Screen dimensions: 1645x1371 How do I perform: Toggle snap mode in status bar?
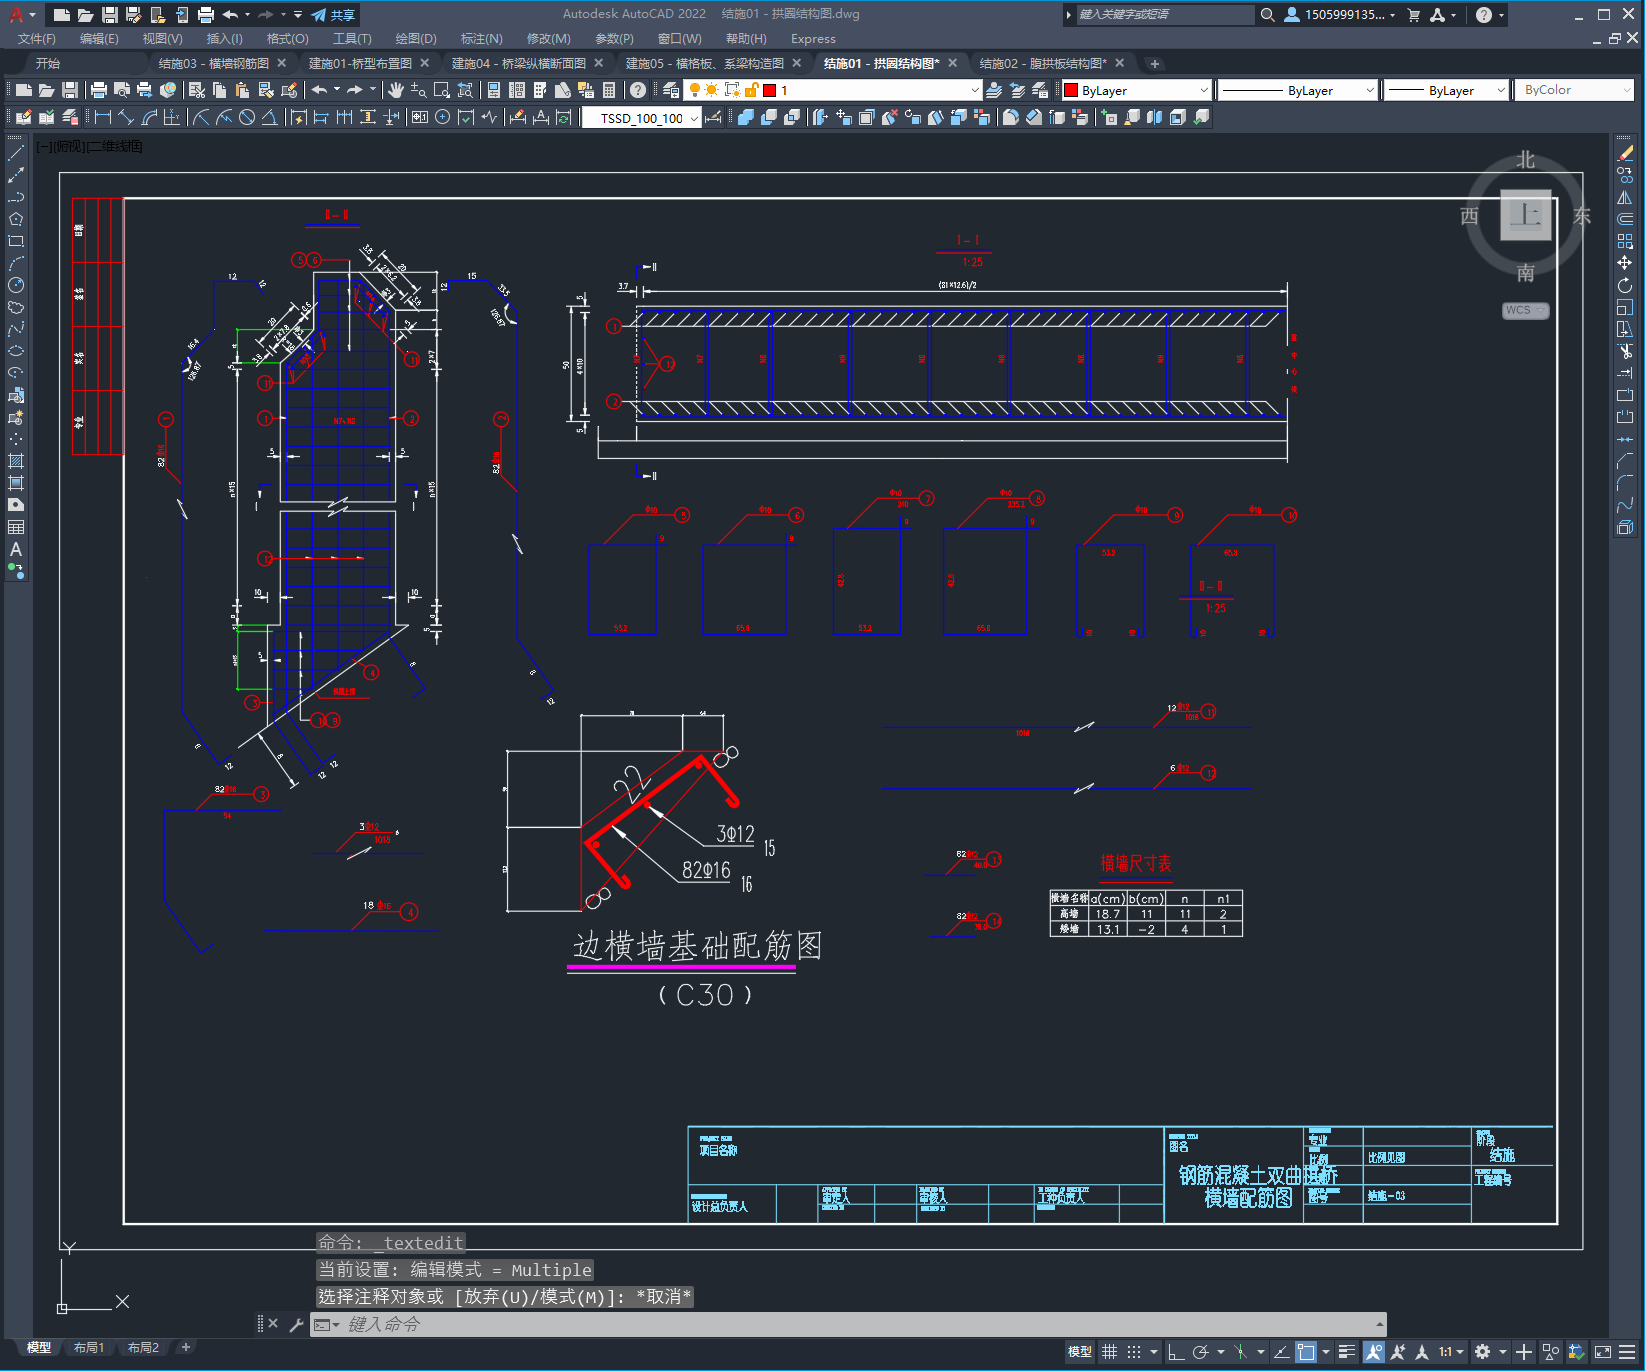1134,1352
